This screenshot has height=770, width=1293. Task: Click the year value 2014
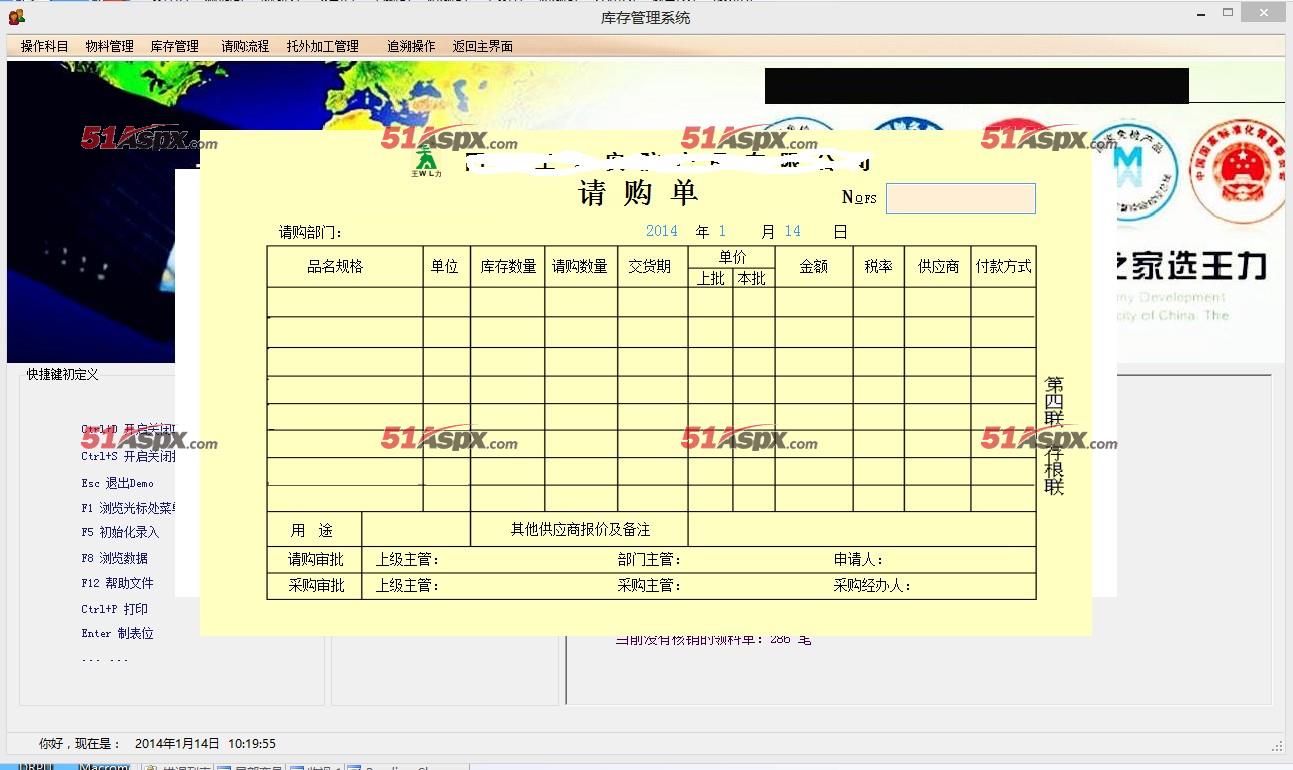(x=661, y=231)
